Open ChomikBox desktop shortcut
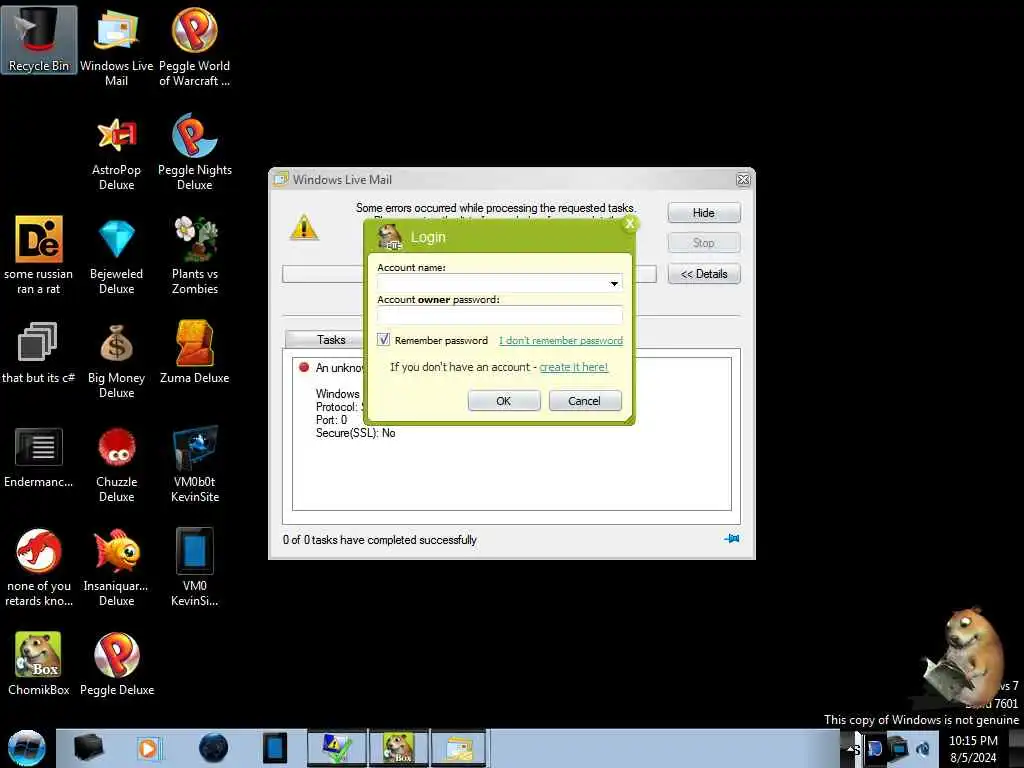This screenshot has height=768, width=1024. pyautogui.click(x=39, y=664)
